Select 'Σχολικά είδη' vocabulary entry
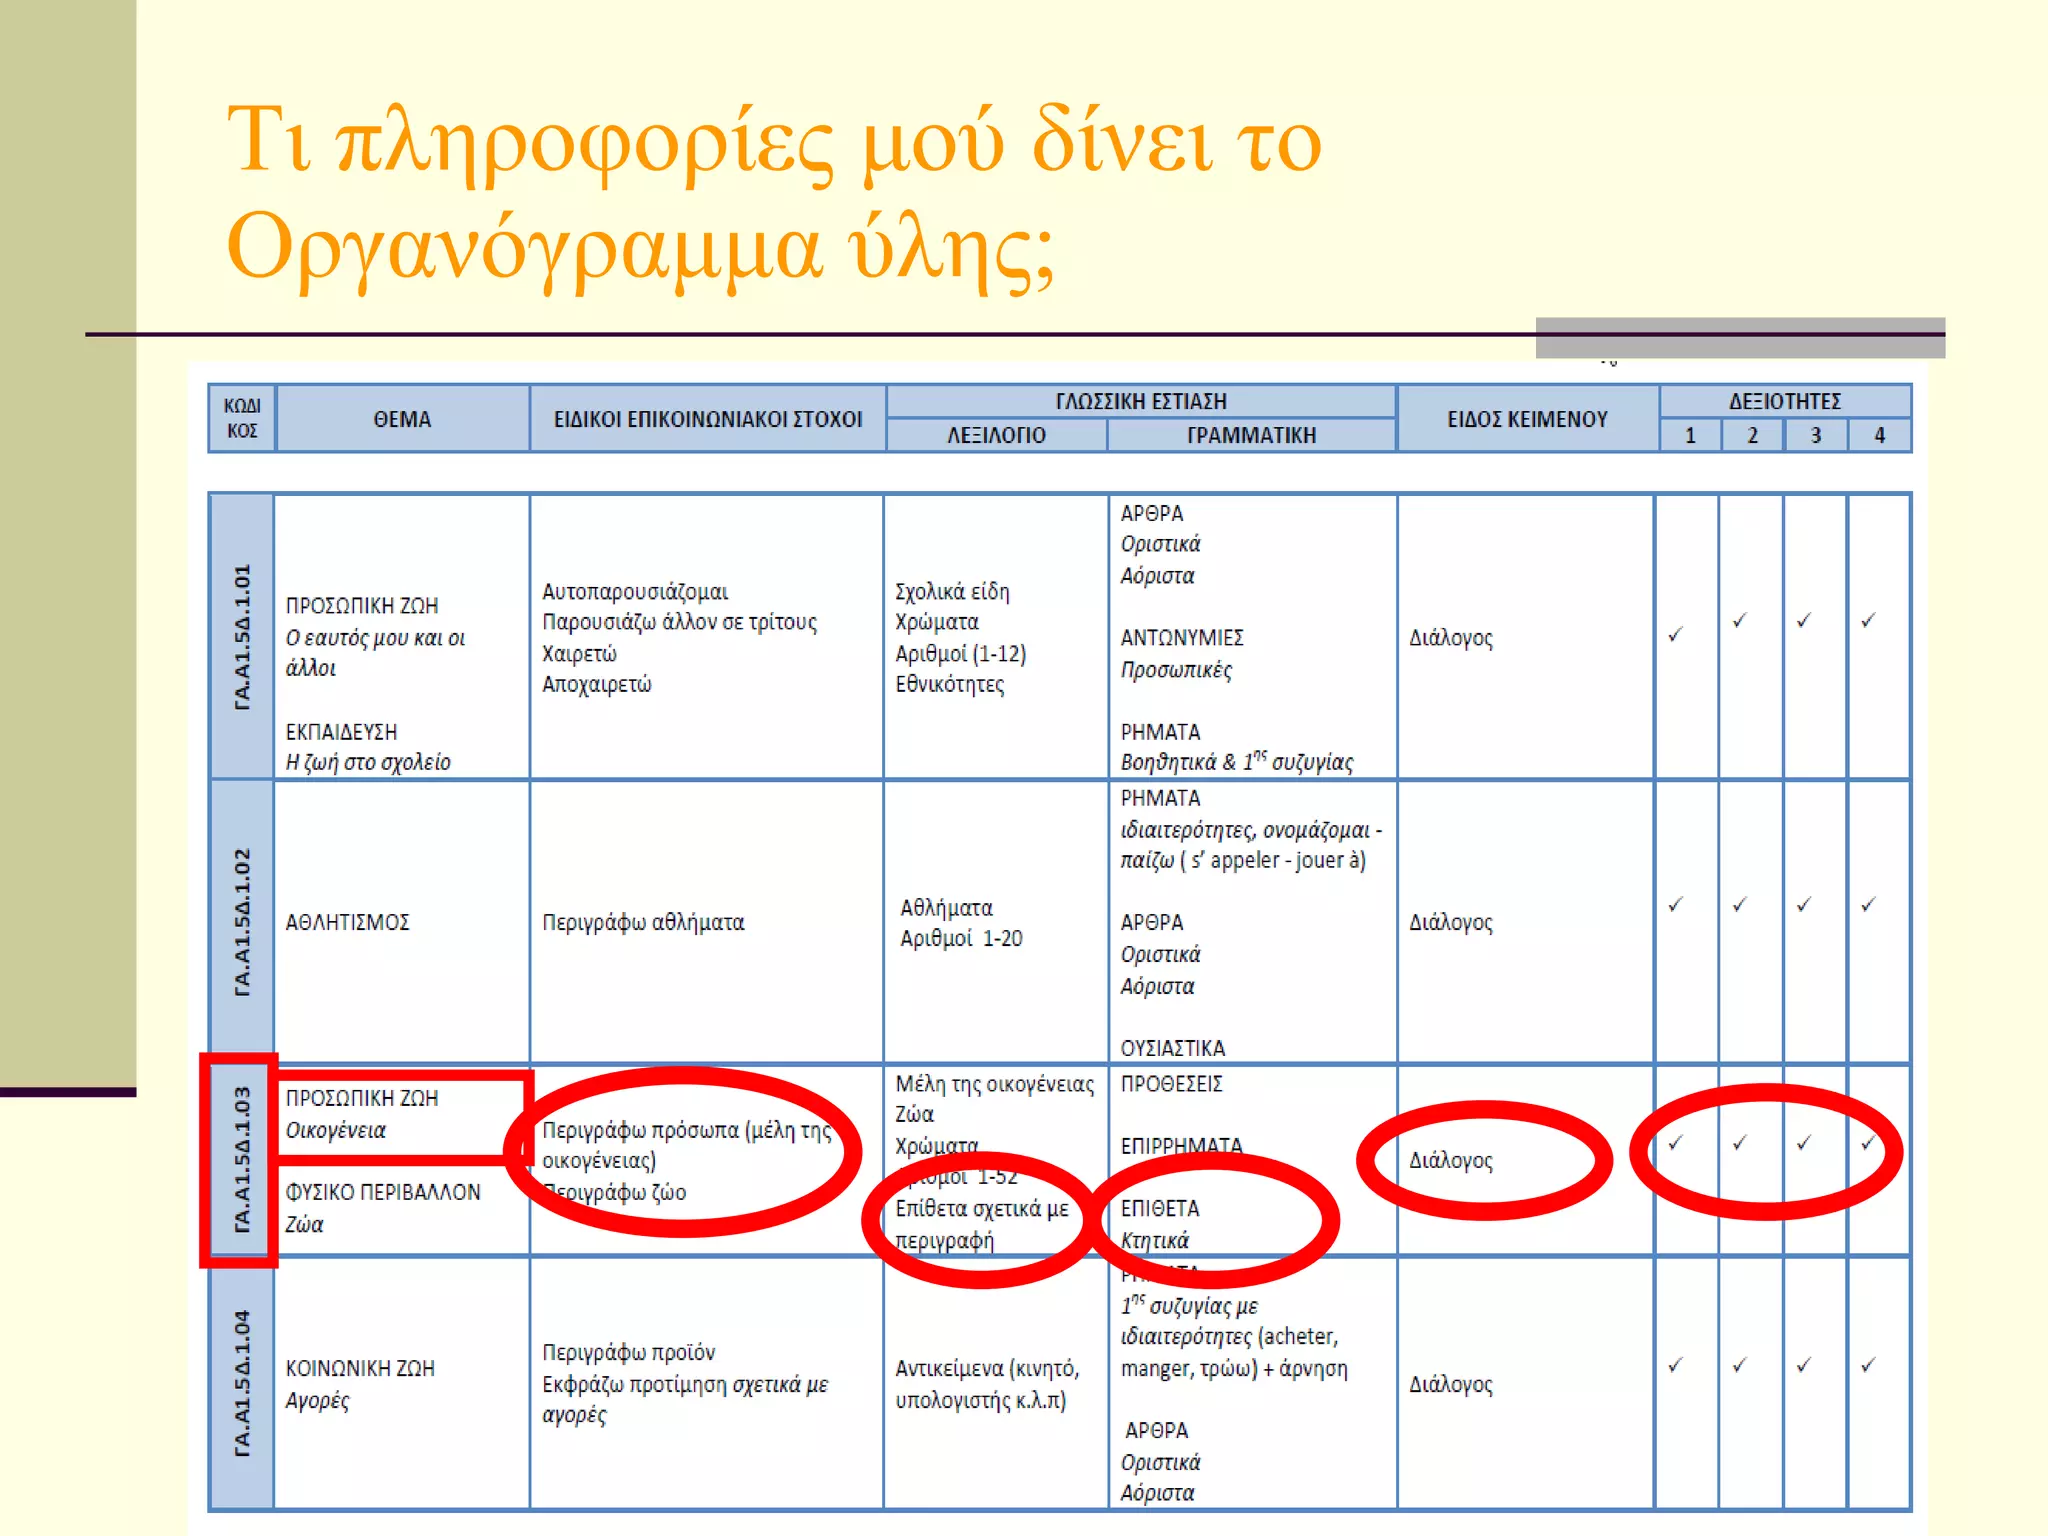The width and height of the screenshot is (2048, 1536). click(952, 591)
